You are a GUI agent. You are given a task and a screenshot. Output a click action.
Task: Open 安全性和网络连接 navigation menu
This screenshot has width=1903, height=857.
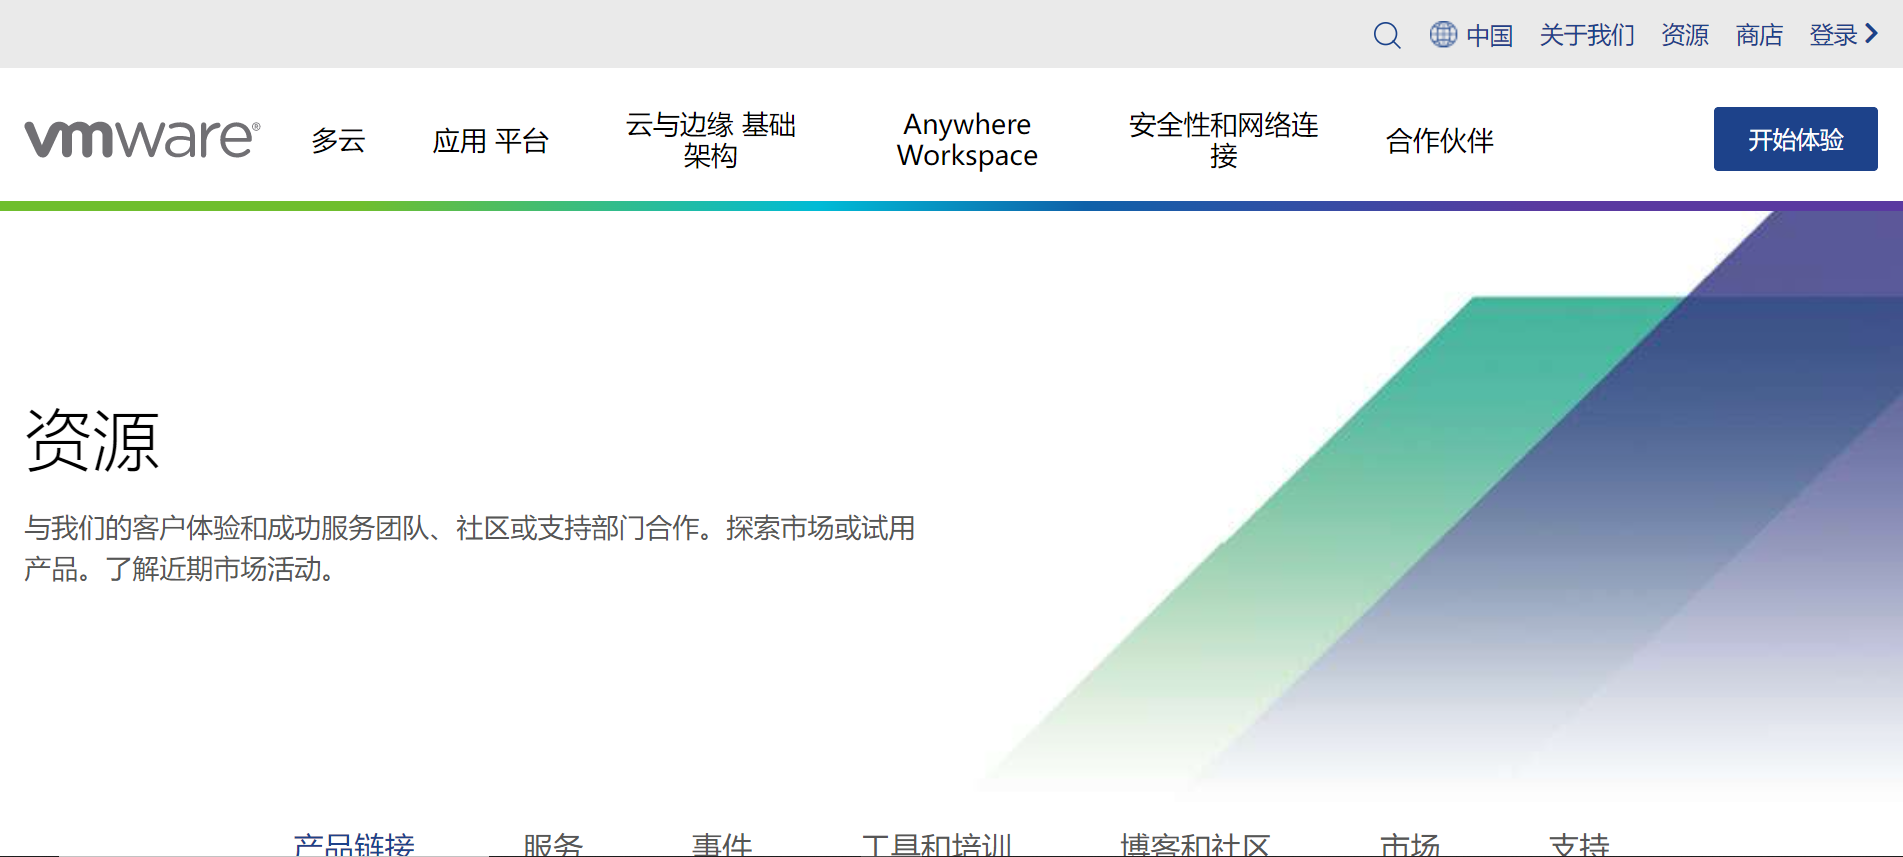[1224, 140]
